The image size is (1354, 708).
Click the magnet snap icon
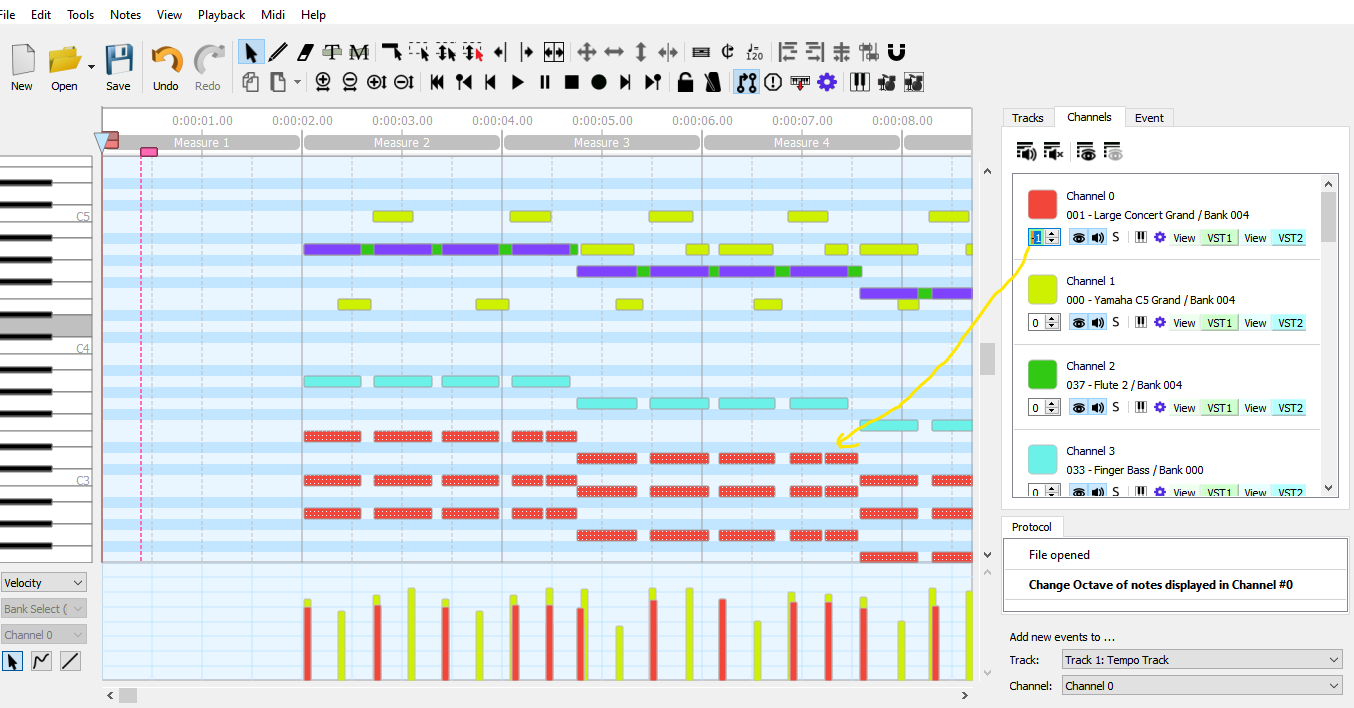pyautogui.click(x=897, y=52)
